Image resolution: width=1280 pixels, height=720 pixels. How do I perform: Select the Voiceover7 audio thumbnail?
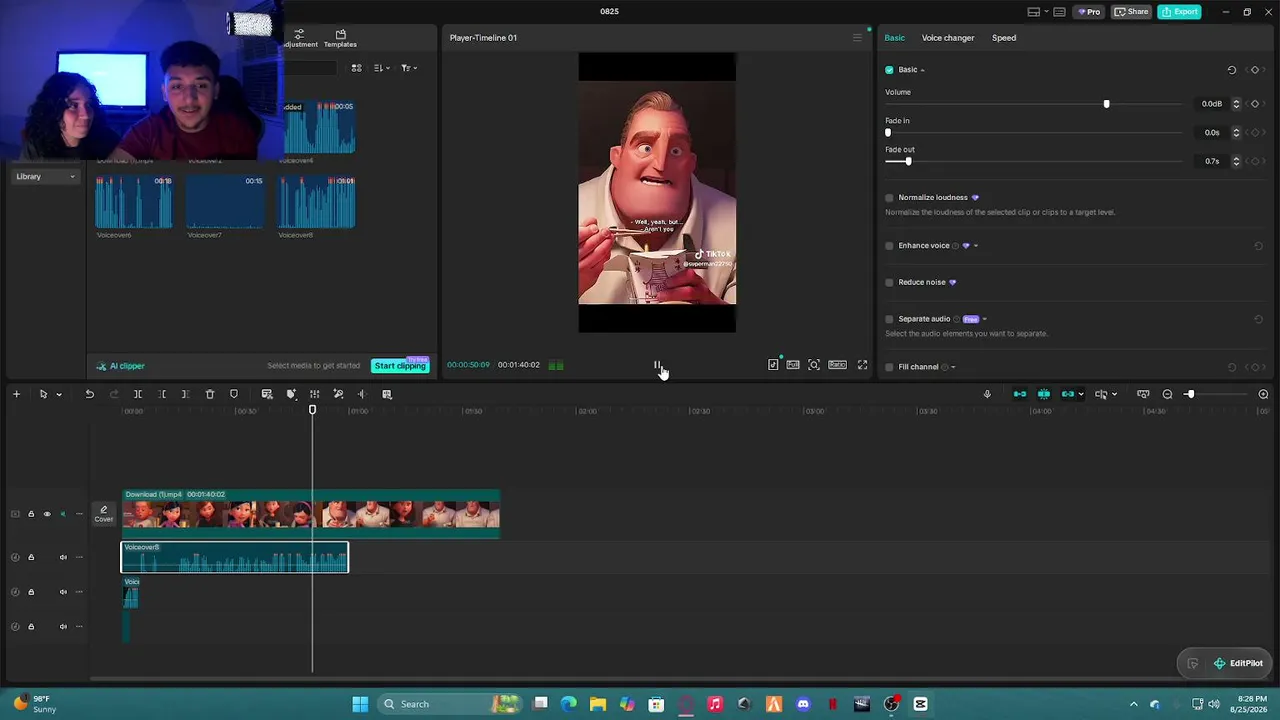[x=225, y=203]
